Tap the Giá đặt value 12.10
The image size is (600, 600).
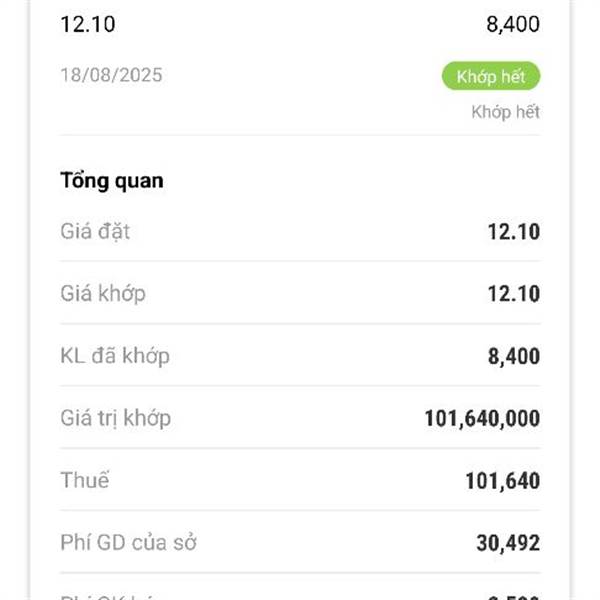point(514,232)
